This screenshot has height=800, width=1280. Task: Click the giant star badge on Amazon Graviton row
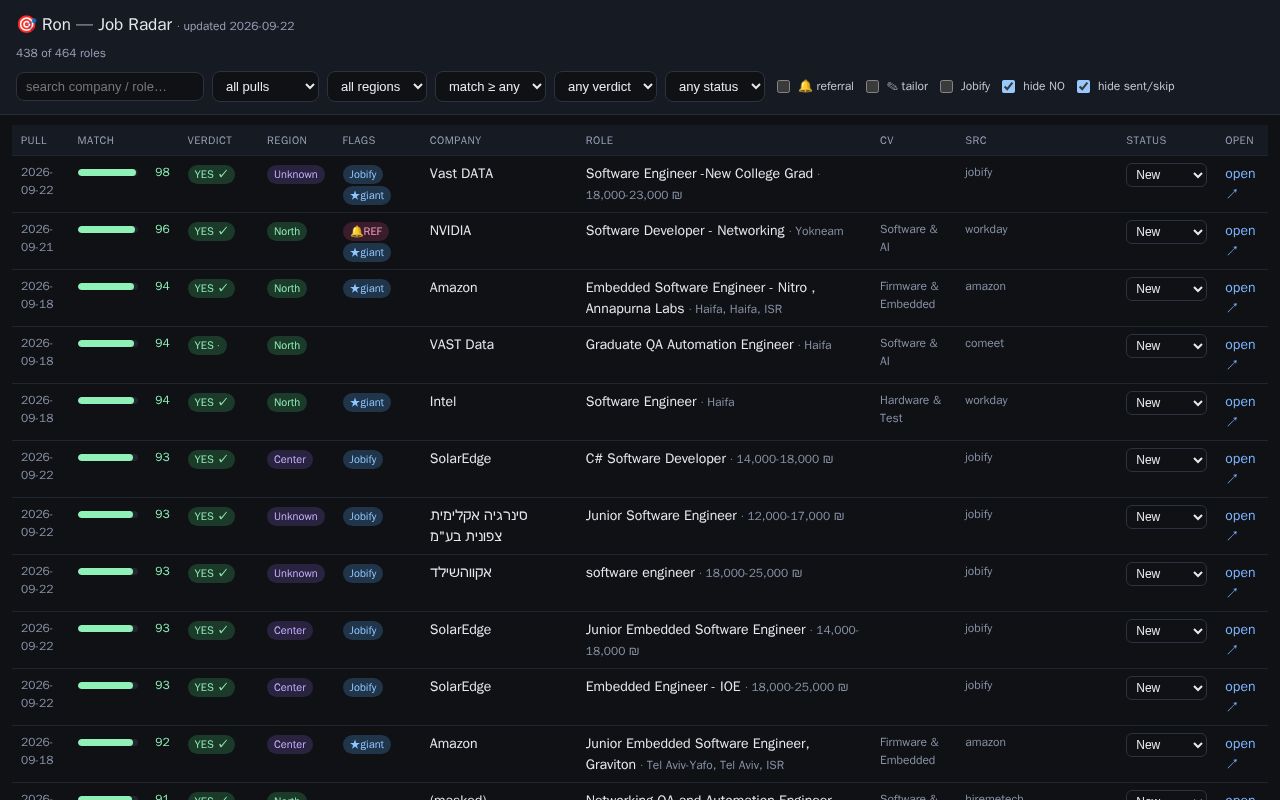click(367, 744)
